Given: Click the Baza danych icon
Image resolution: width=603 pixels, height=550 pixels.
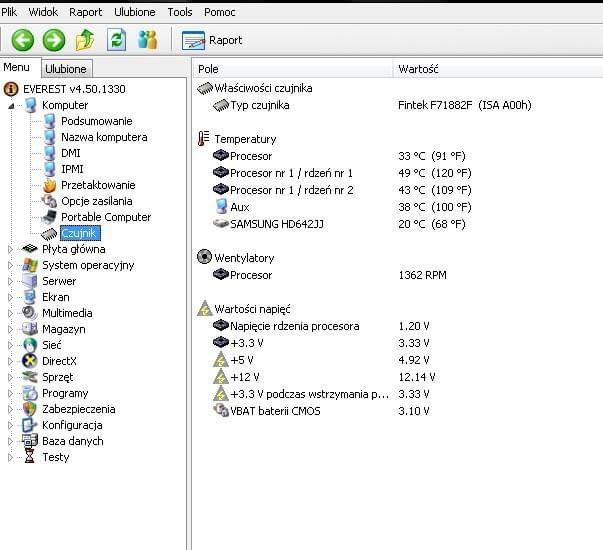Looking at the screenshot, I should tap(30, 441).
